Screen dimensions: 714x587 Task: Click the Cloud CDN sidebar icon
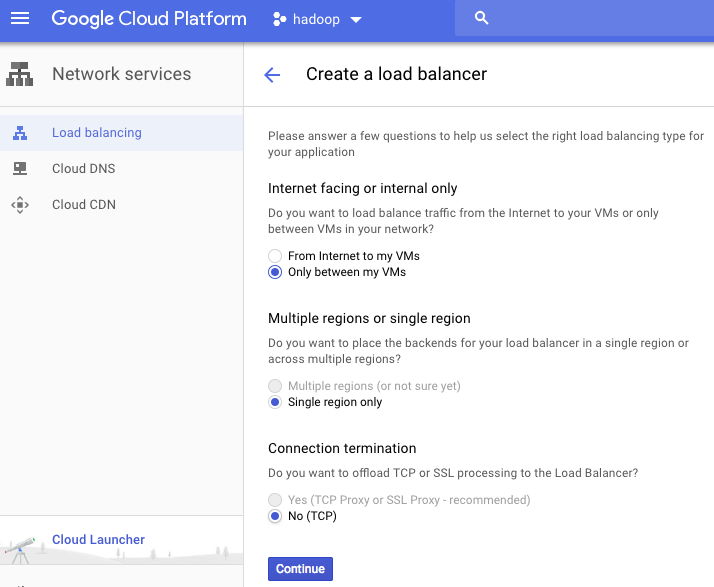pos(20,205)
